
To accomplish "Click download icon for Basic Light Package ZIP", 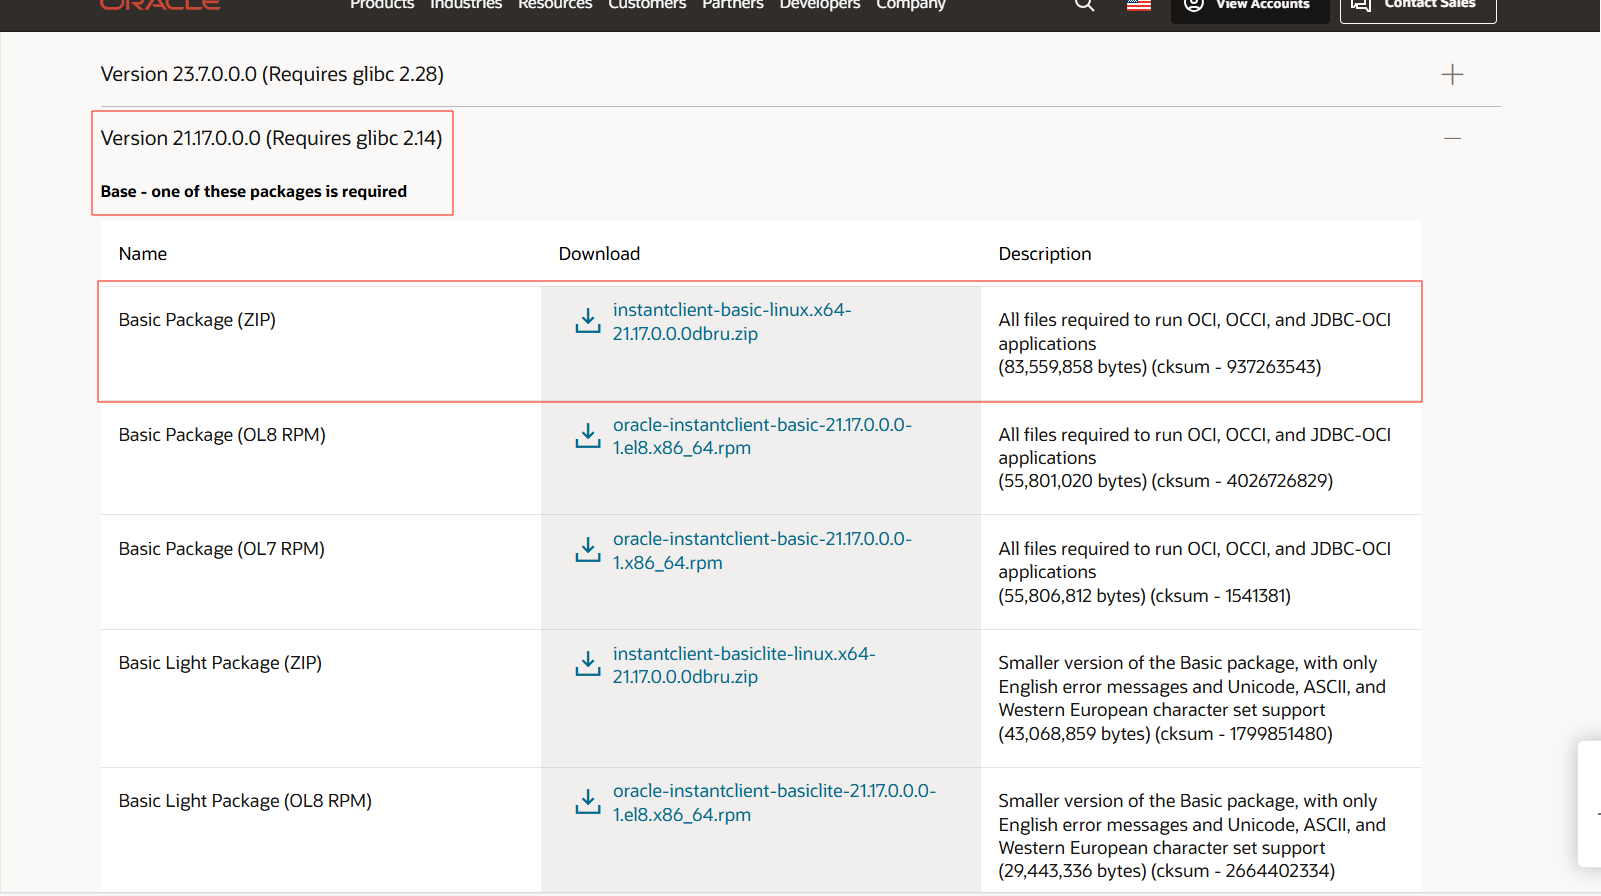I will 588,664.
